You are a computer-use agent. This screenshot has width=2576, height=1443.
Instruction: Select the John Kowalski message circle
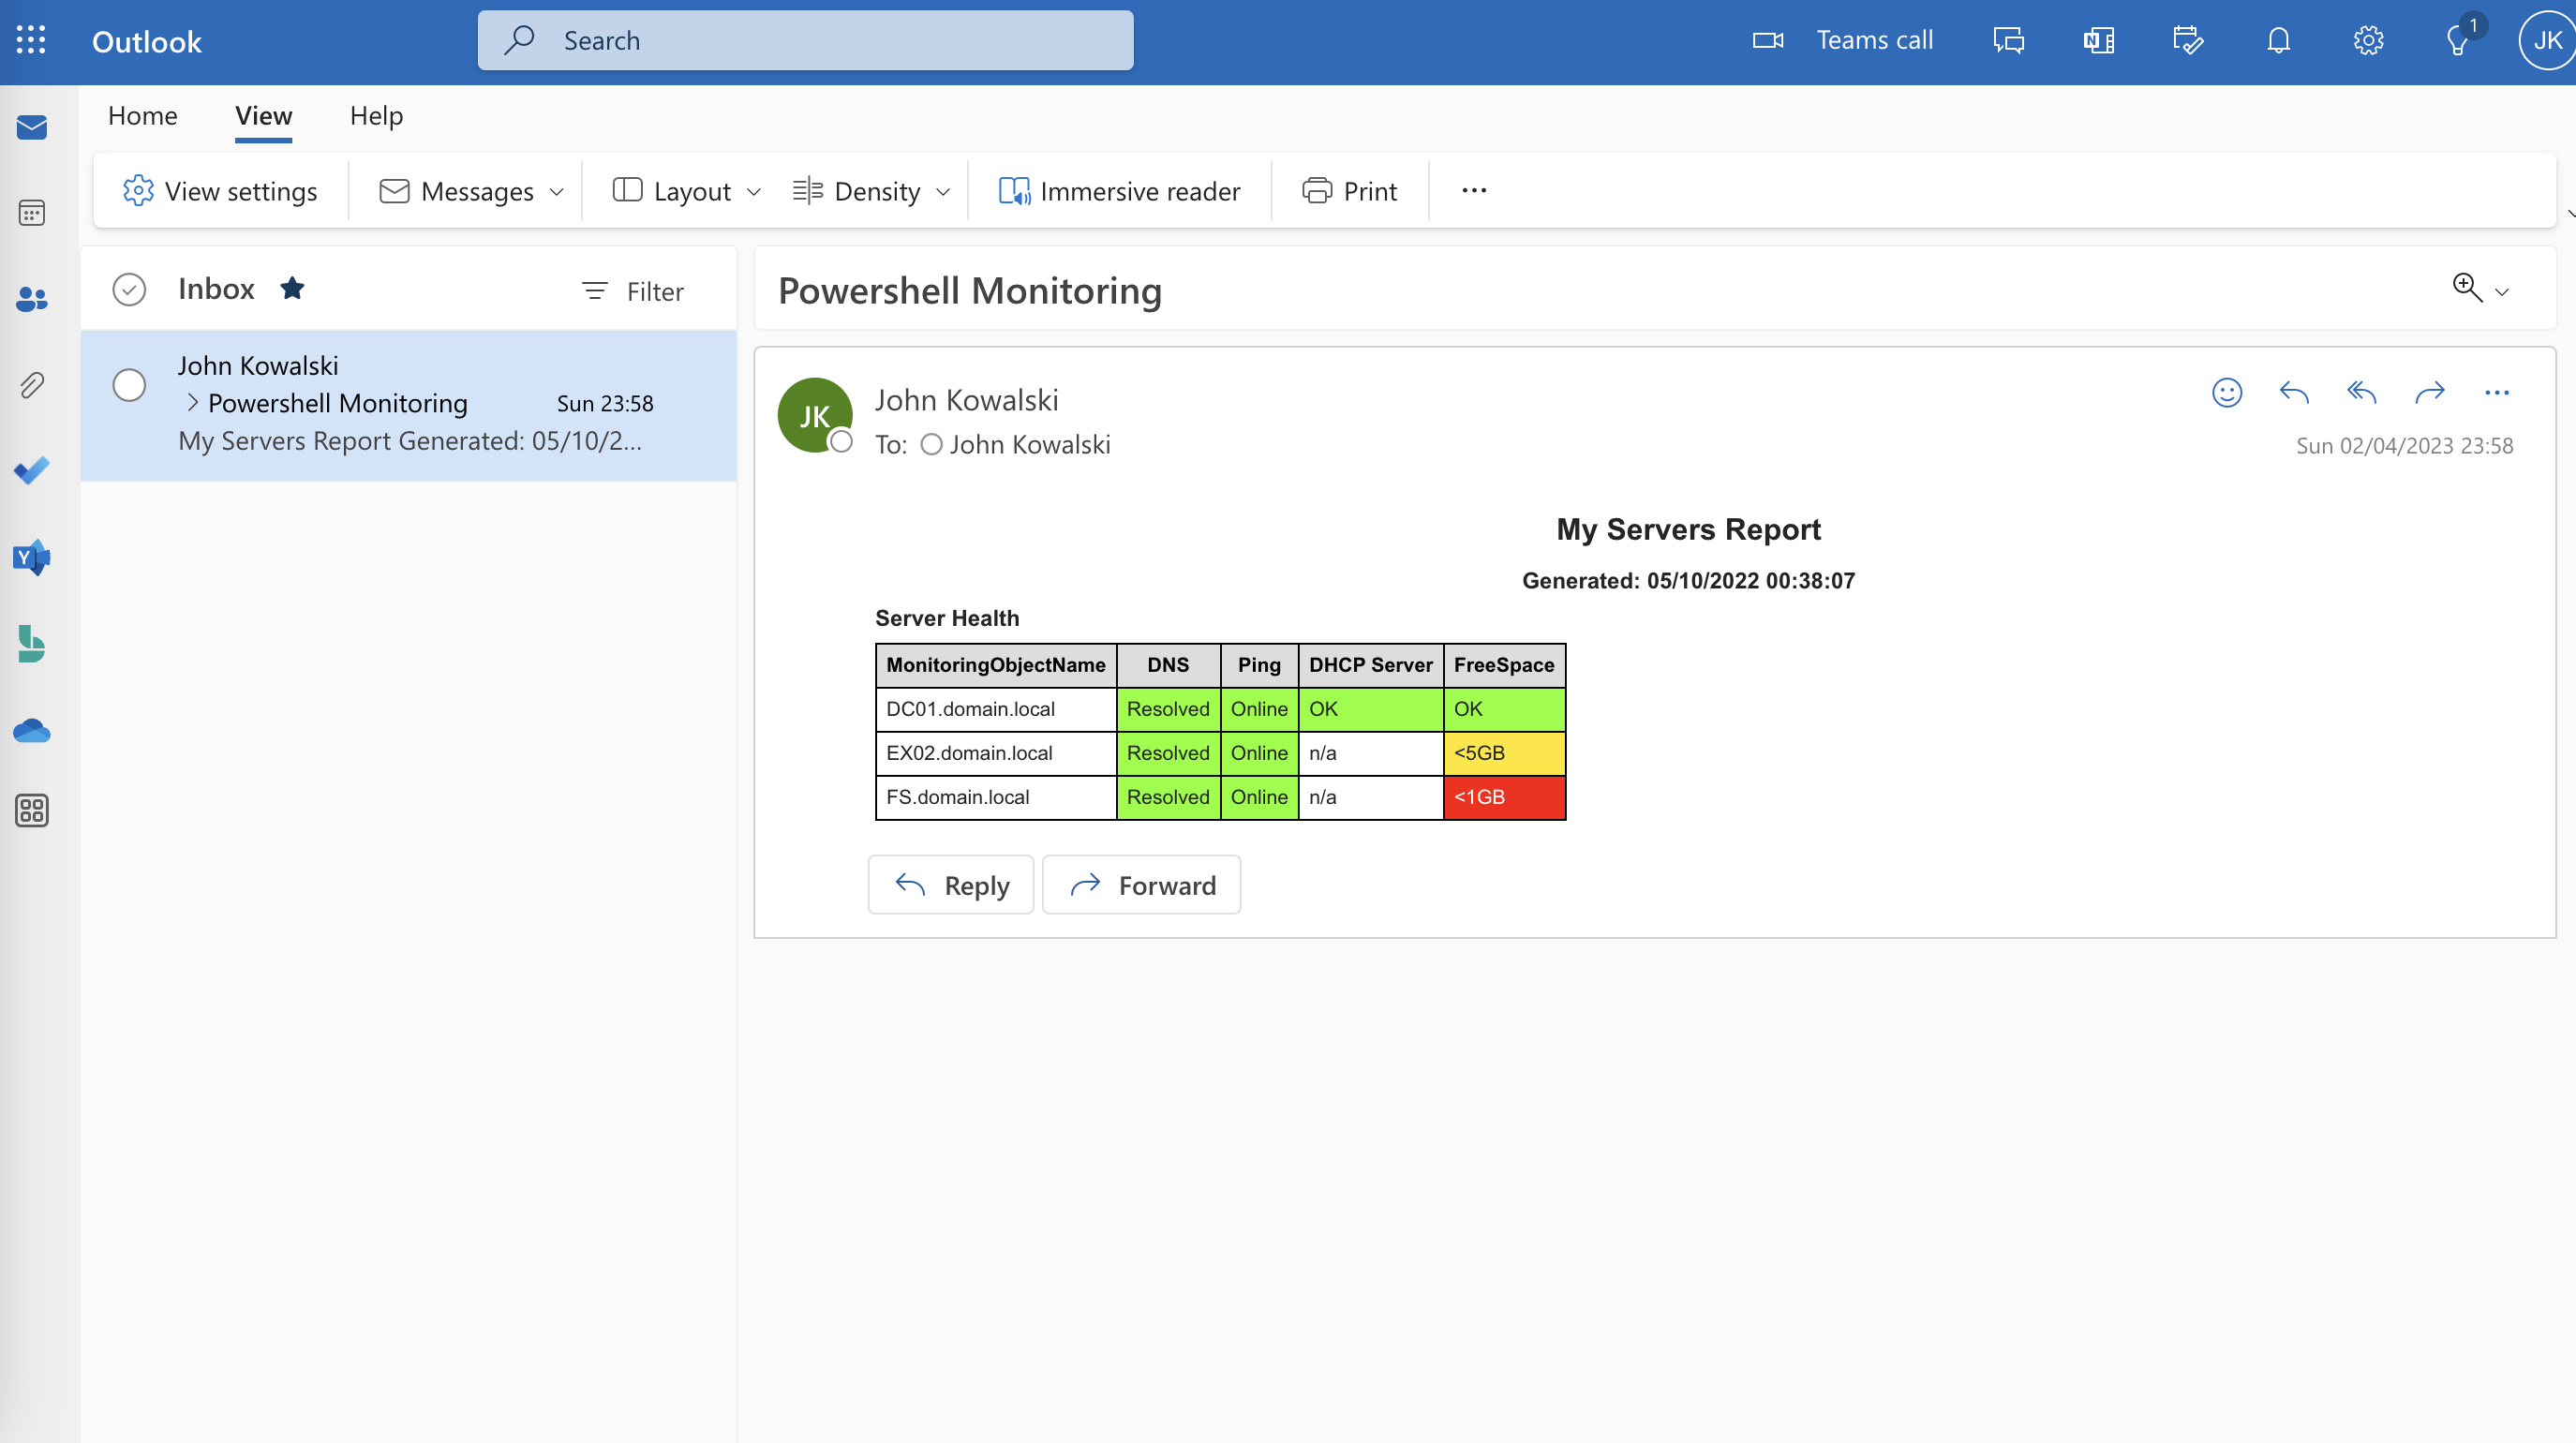129,385
